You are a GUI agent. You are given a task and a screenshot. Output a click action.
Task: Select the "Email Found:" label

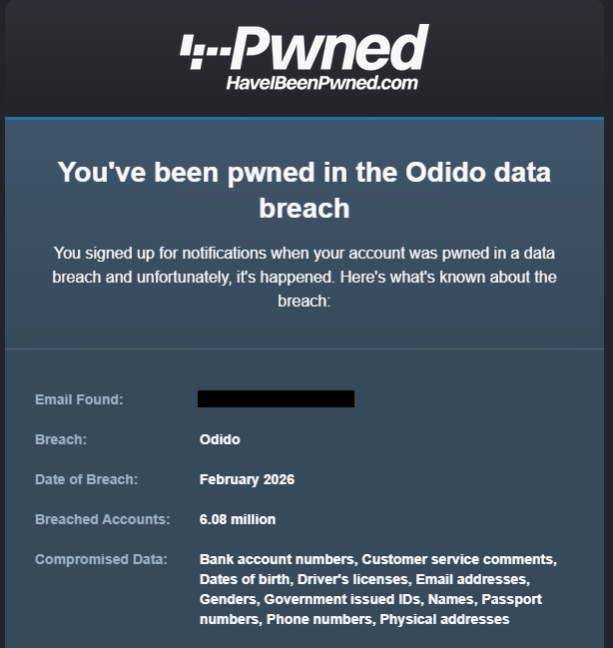(79, 400)
